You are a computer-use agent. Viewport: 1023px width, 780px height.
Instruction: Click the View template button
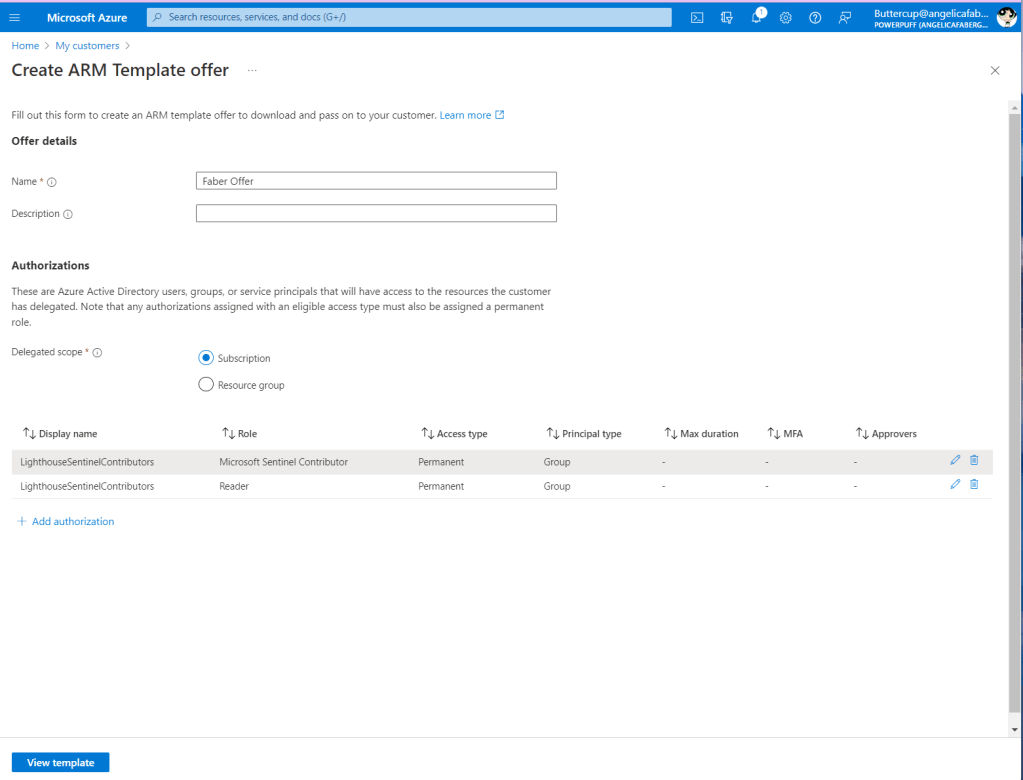pos(60,762)
